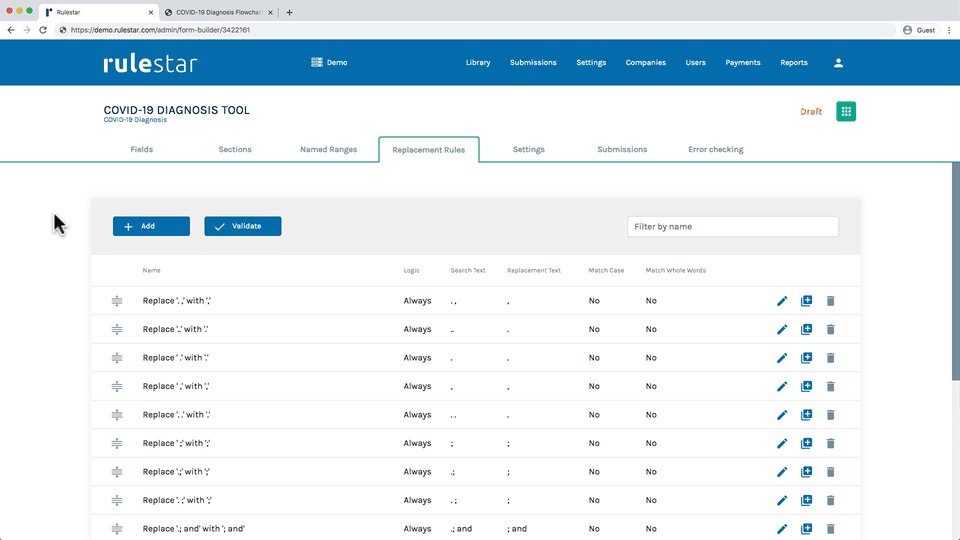Open Users in the top navigation

point(696,62)
